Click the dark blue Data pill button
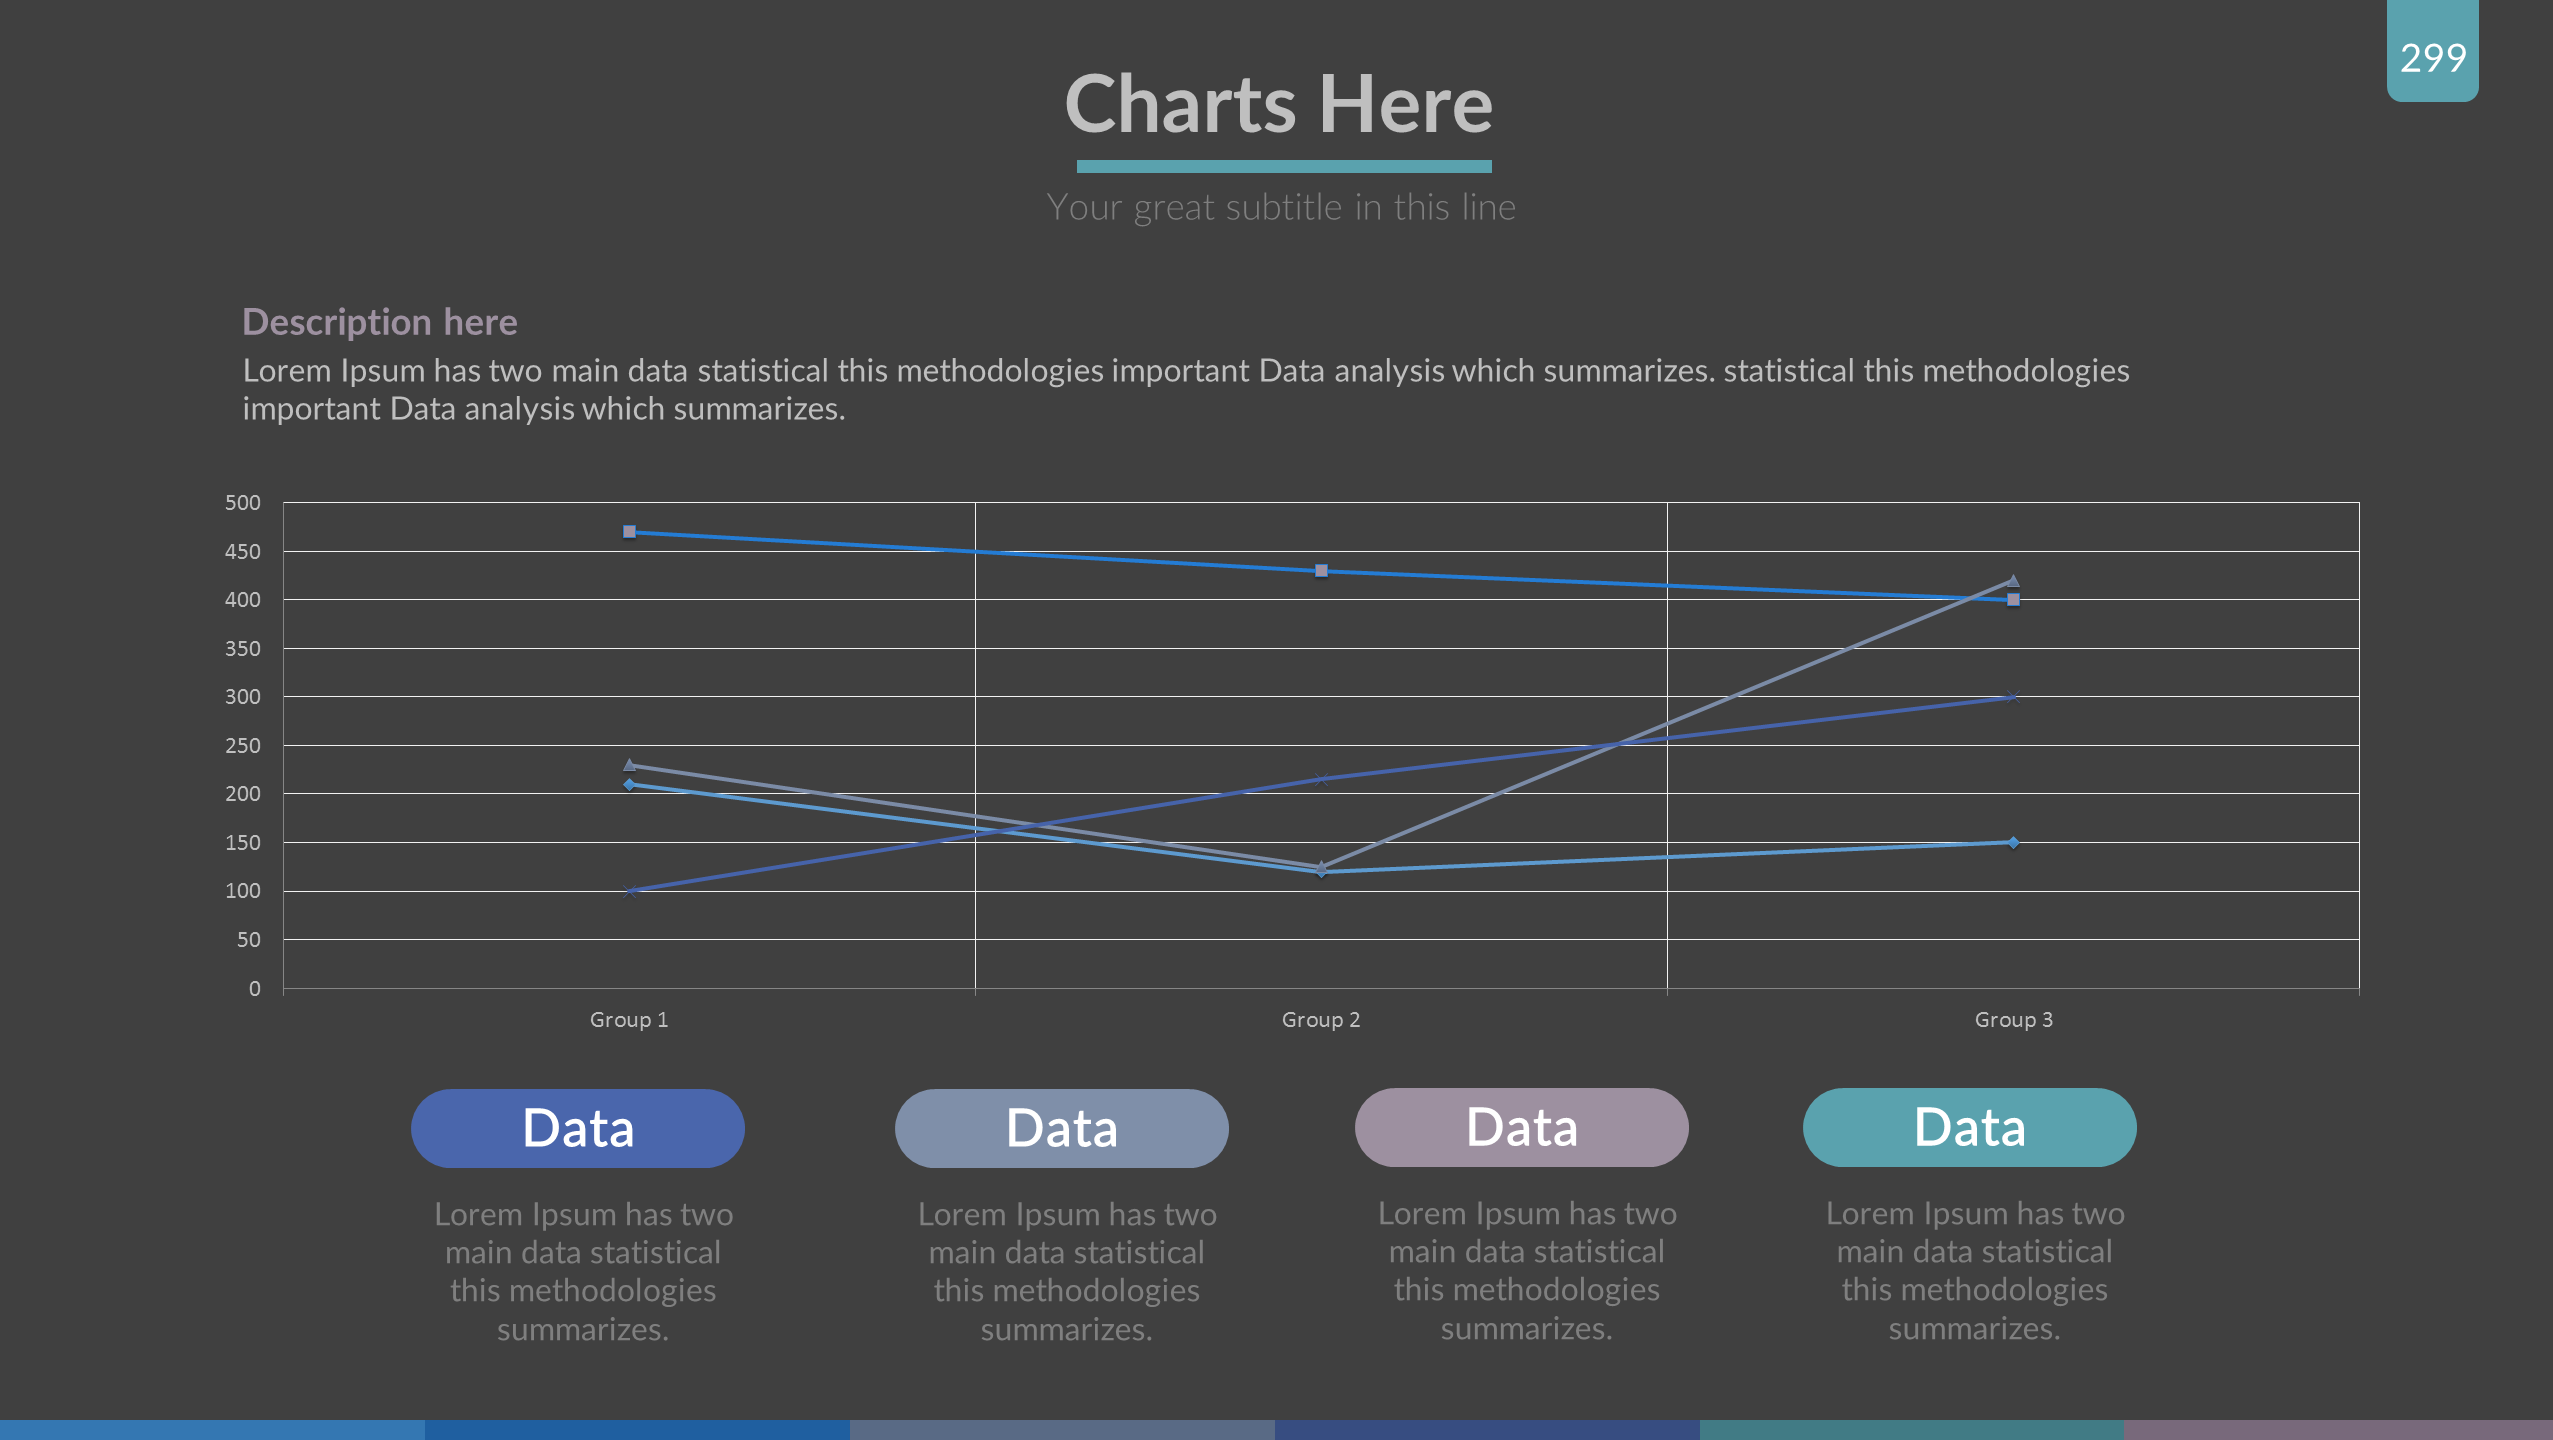Screen dimensions: 2553x1440 (577, 1128)
